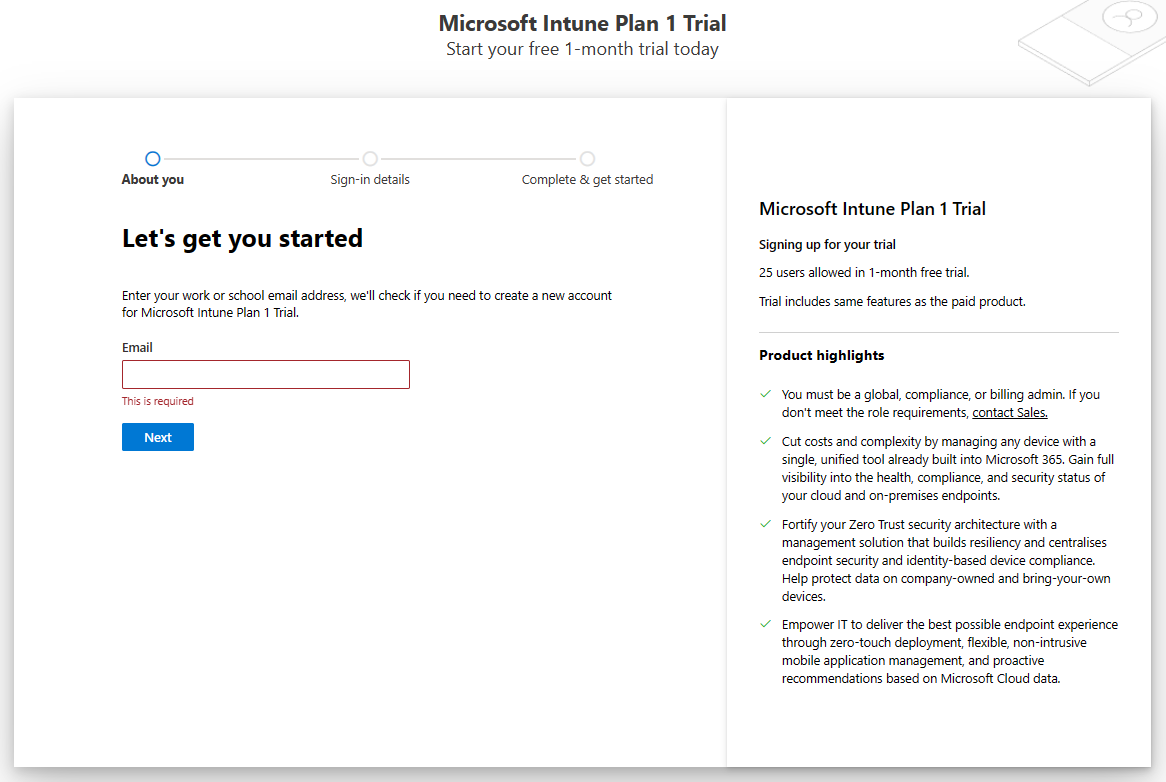This screenshot has width=1166, height=782.
Task: Click '25 users allowed in 1-month free trial'
Action: [x=864, y=273]
